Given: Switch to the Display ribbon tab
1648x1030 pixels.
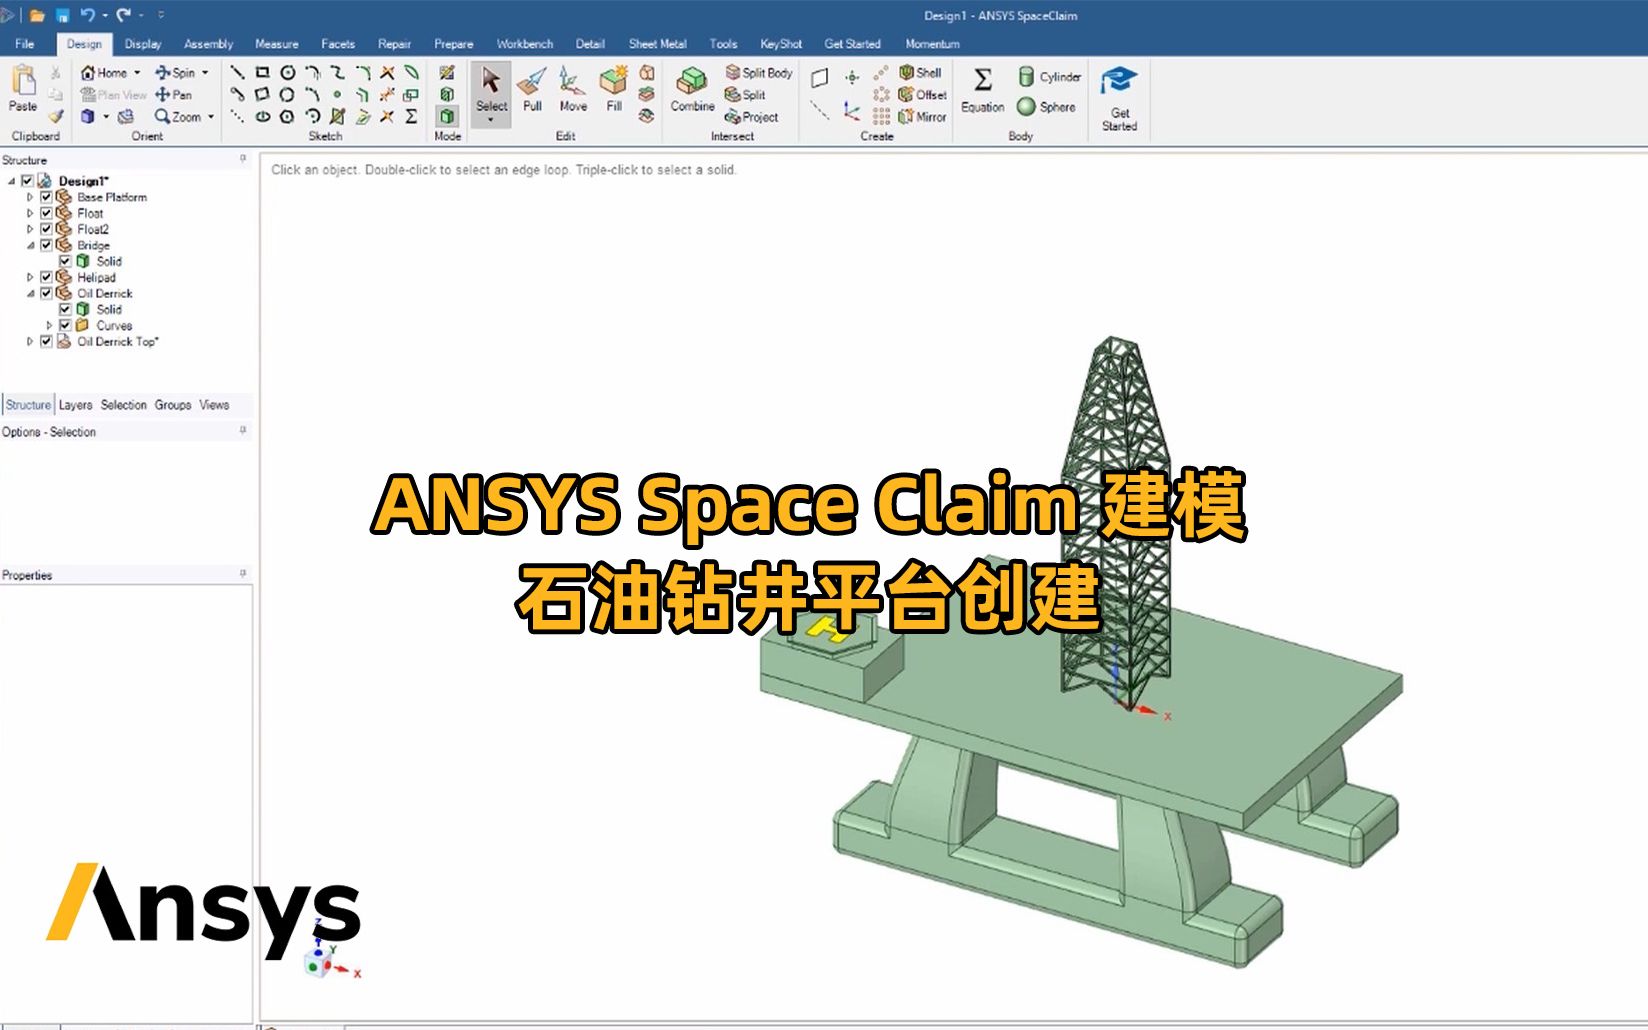Looking at the screenshot, I should click(x=143, y=44).
